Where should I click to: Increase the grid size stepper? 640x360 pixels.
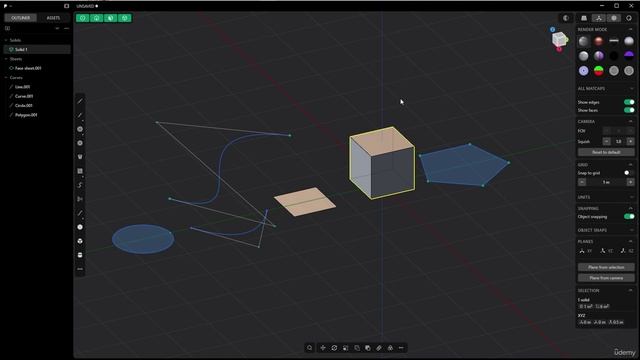(x=631, y=182)
